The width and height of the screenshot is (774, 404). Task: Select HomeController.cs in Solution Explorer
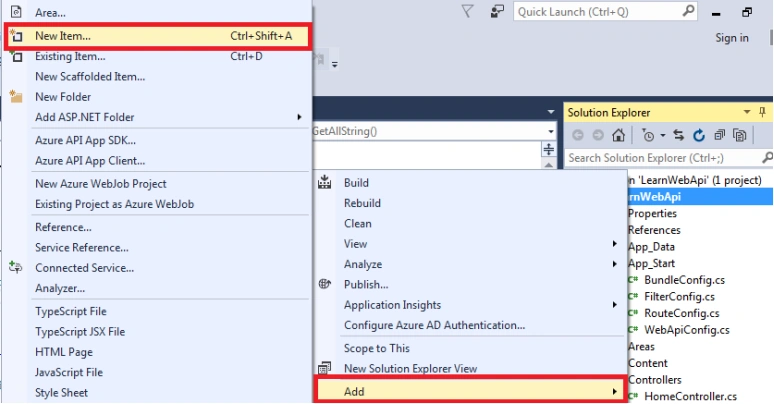coord(690,396)
